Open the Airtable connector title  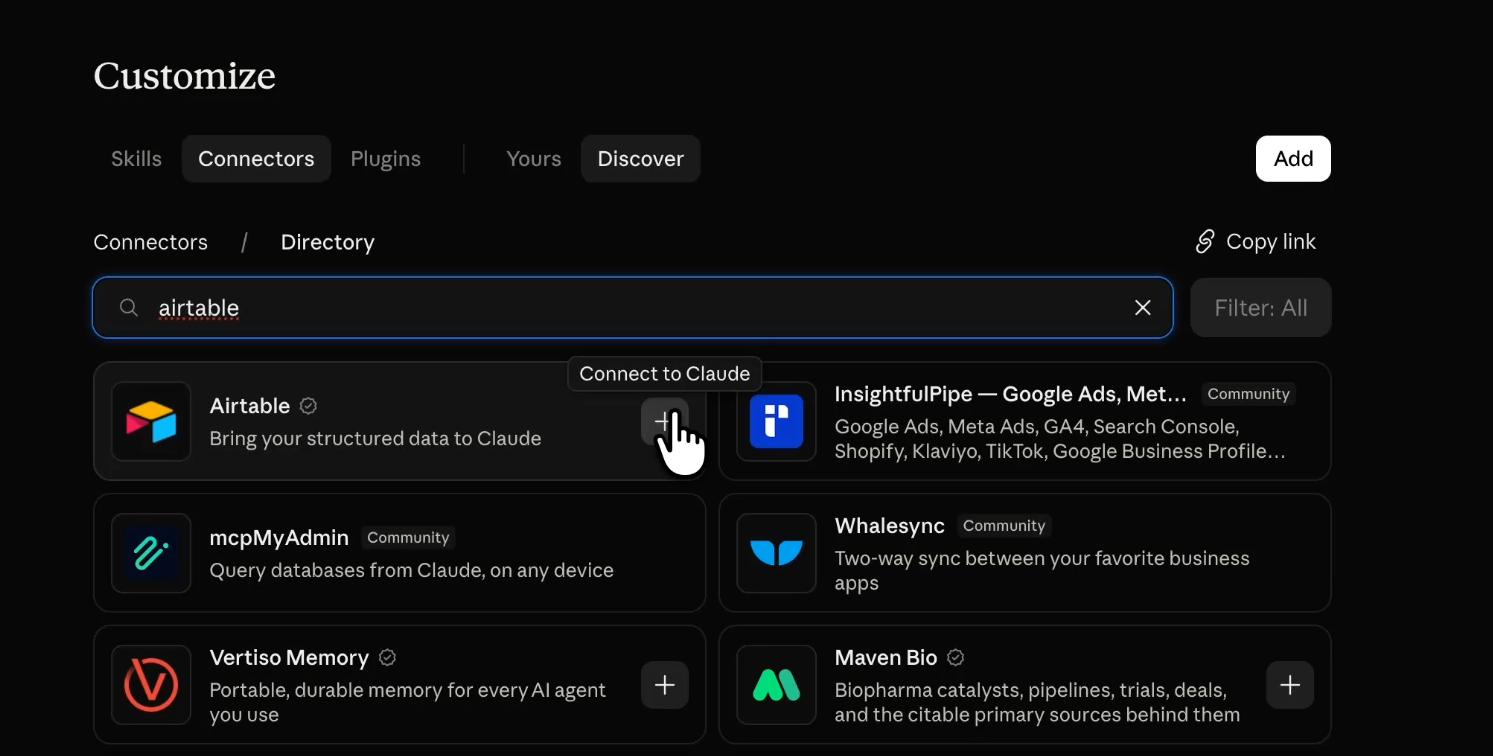pyautogui.click(x=250, y=406)
